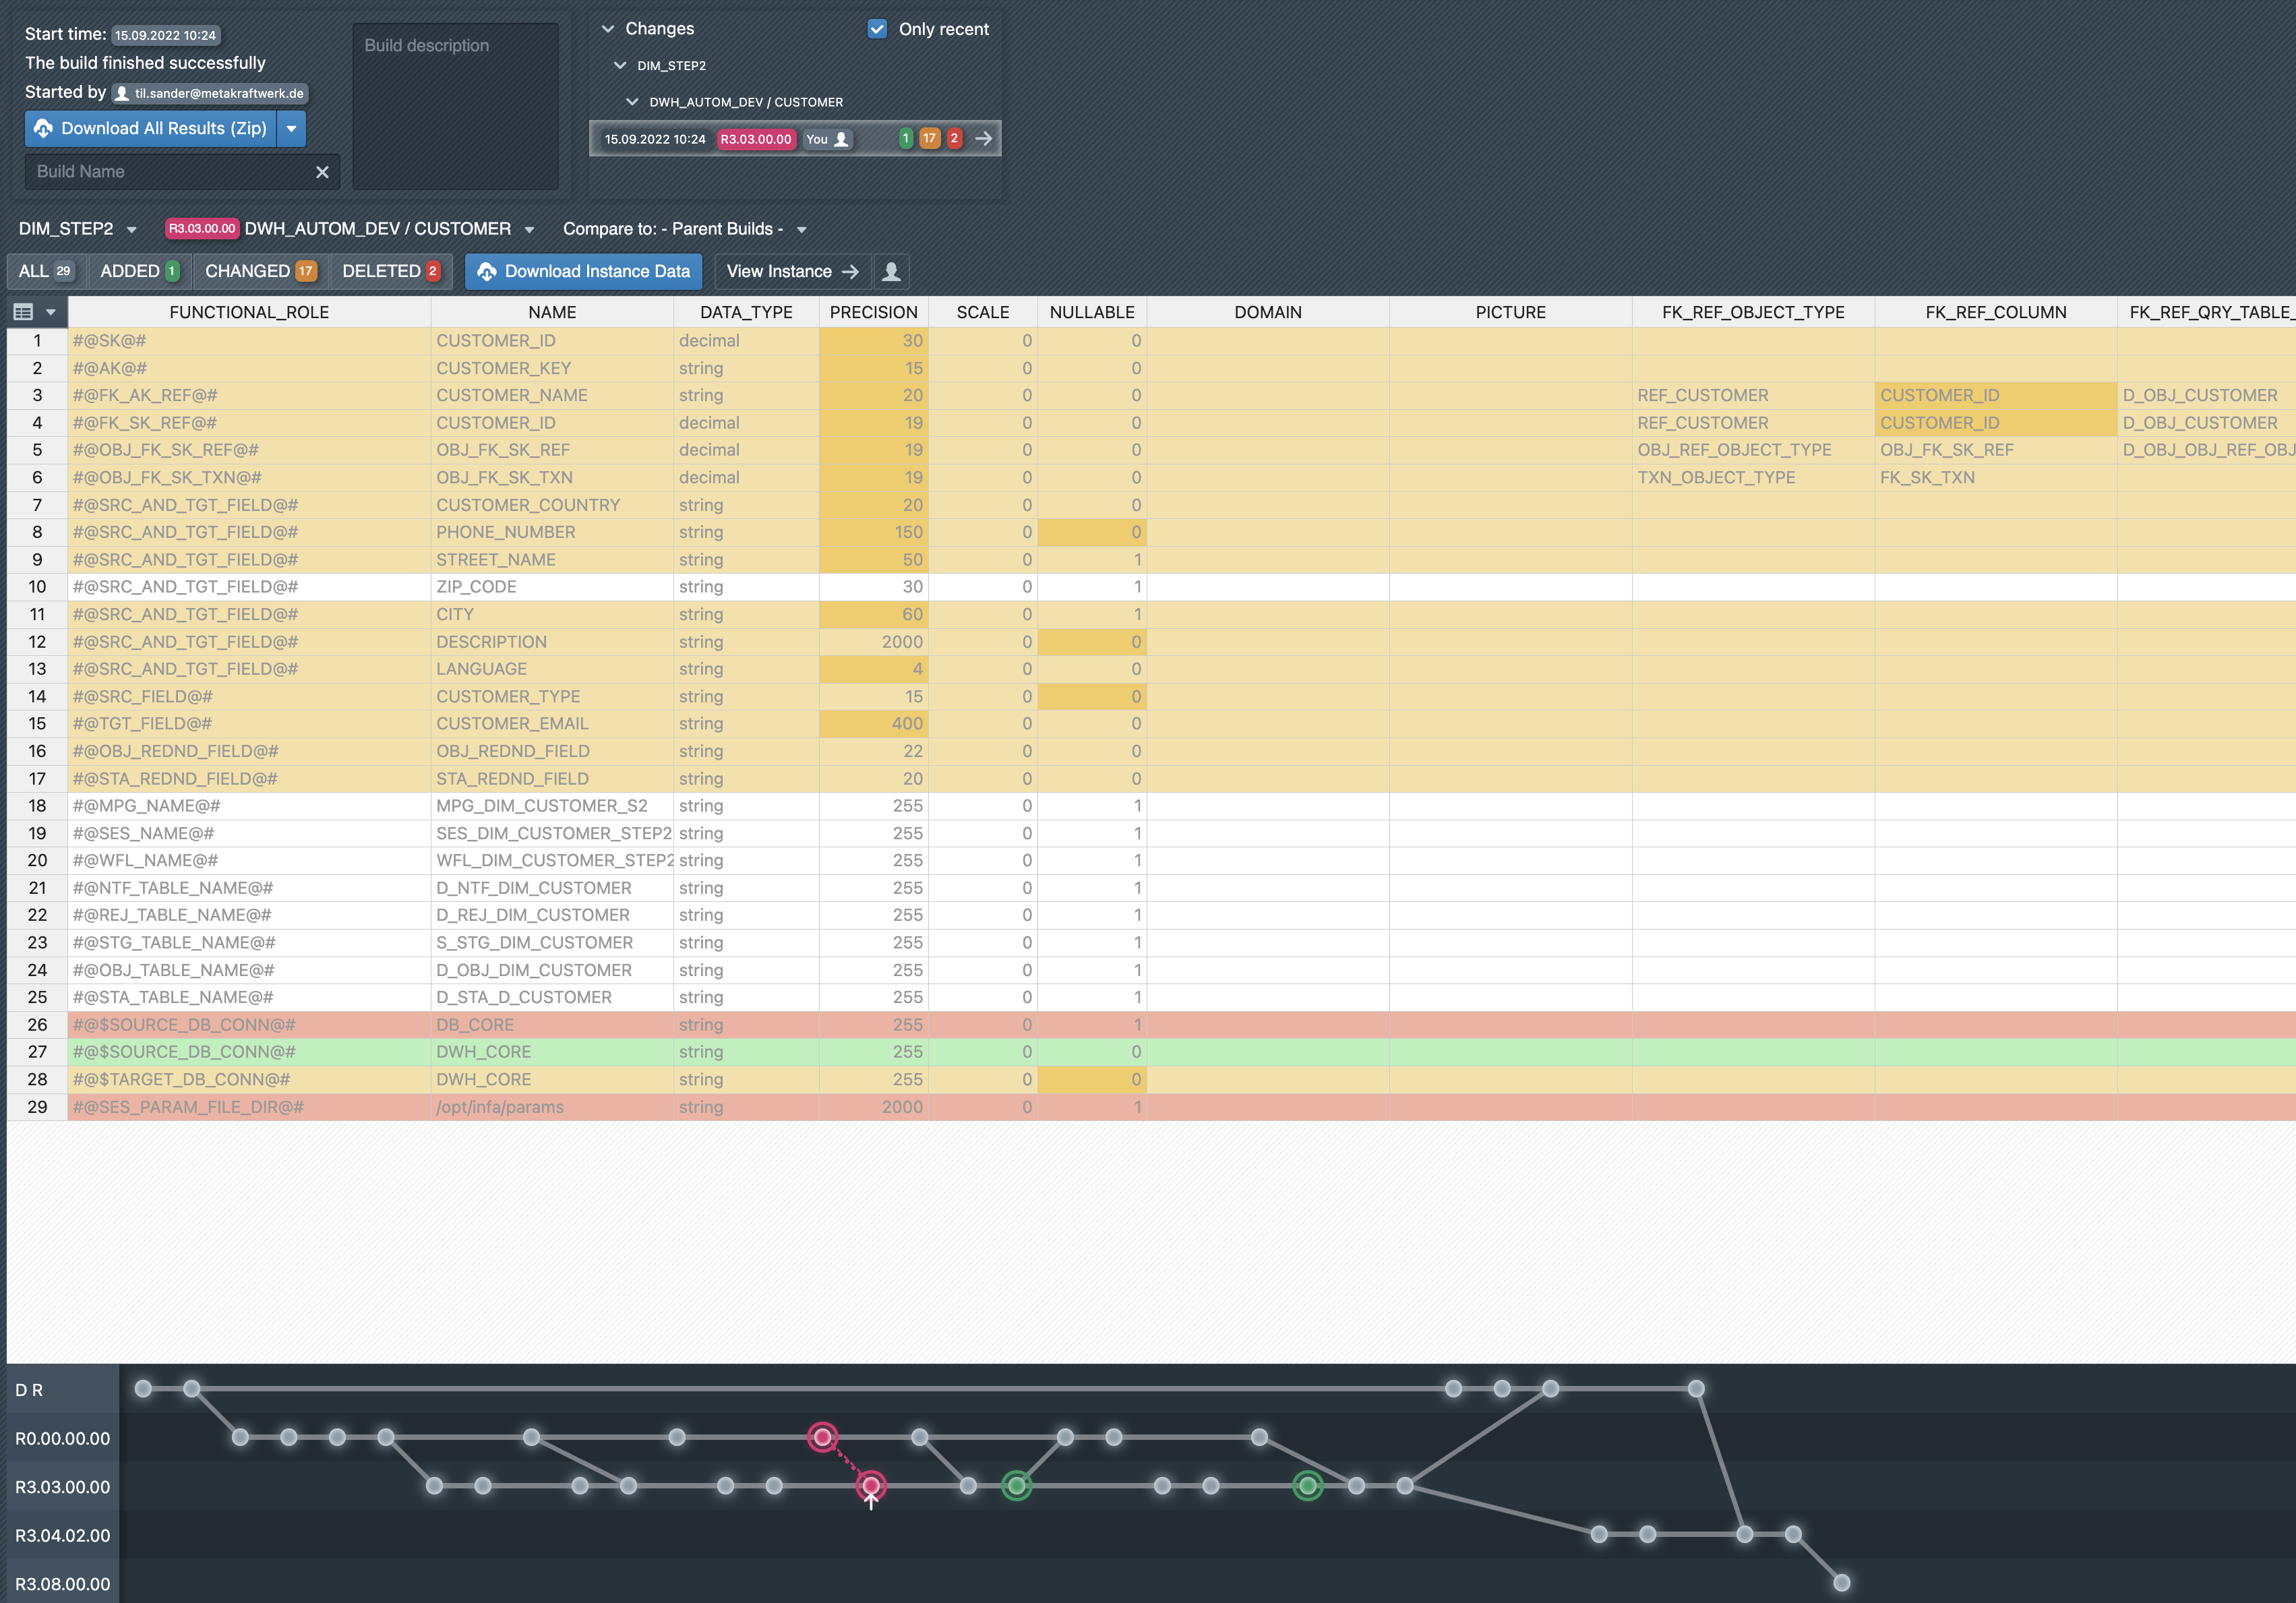The image size is (2296, 1603).
Task: Click the user icon in the You badge
Action: 842,139
